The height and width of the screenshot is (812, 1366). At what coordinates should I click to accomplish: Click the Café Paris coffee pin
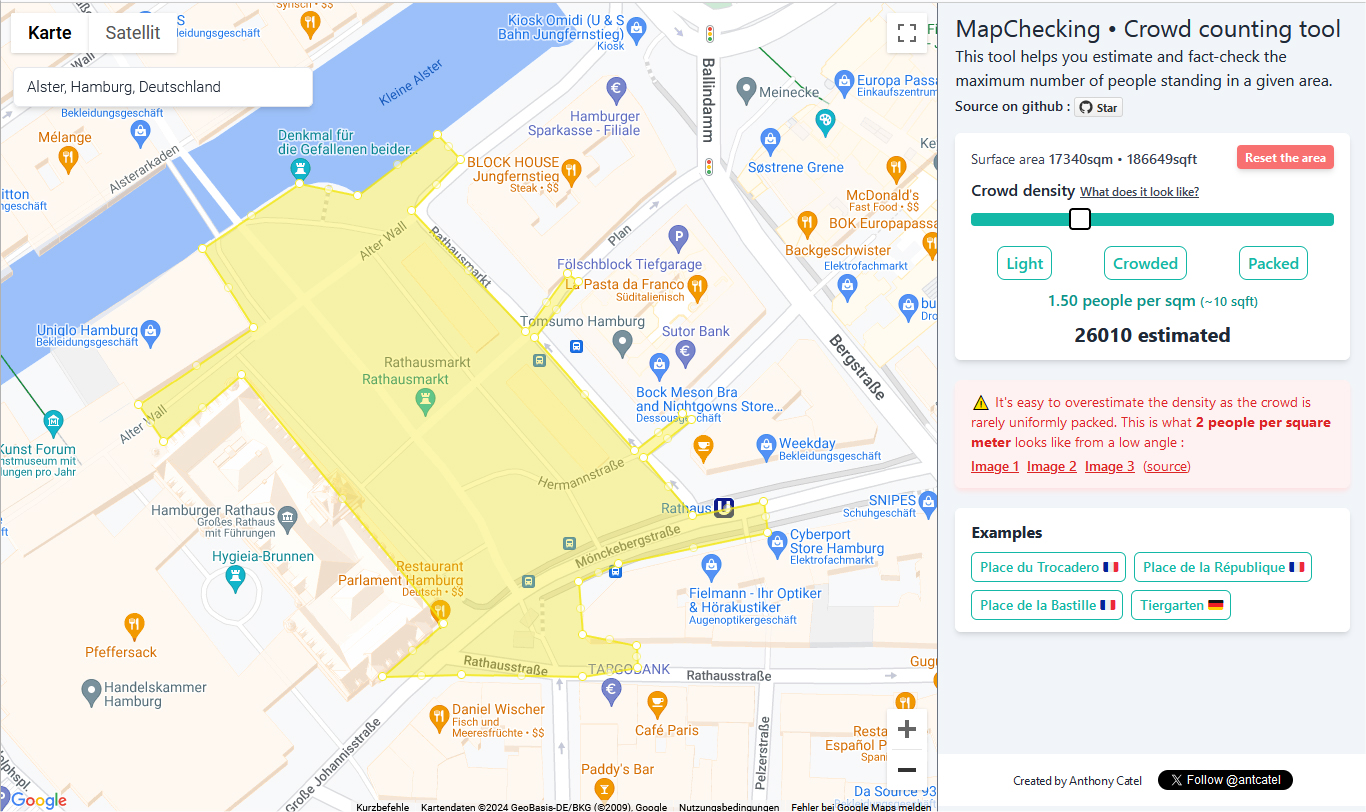click(x=657, y=705)
